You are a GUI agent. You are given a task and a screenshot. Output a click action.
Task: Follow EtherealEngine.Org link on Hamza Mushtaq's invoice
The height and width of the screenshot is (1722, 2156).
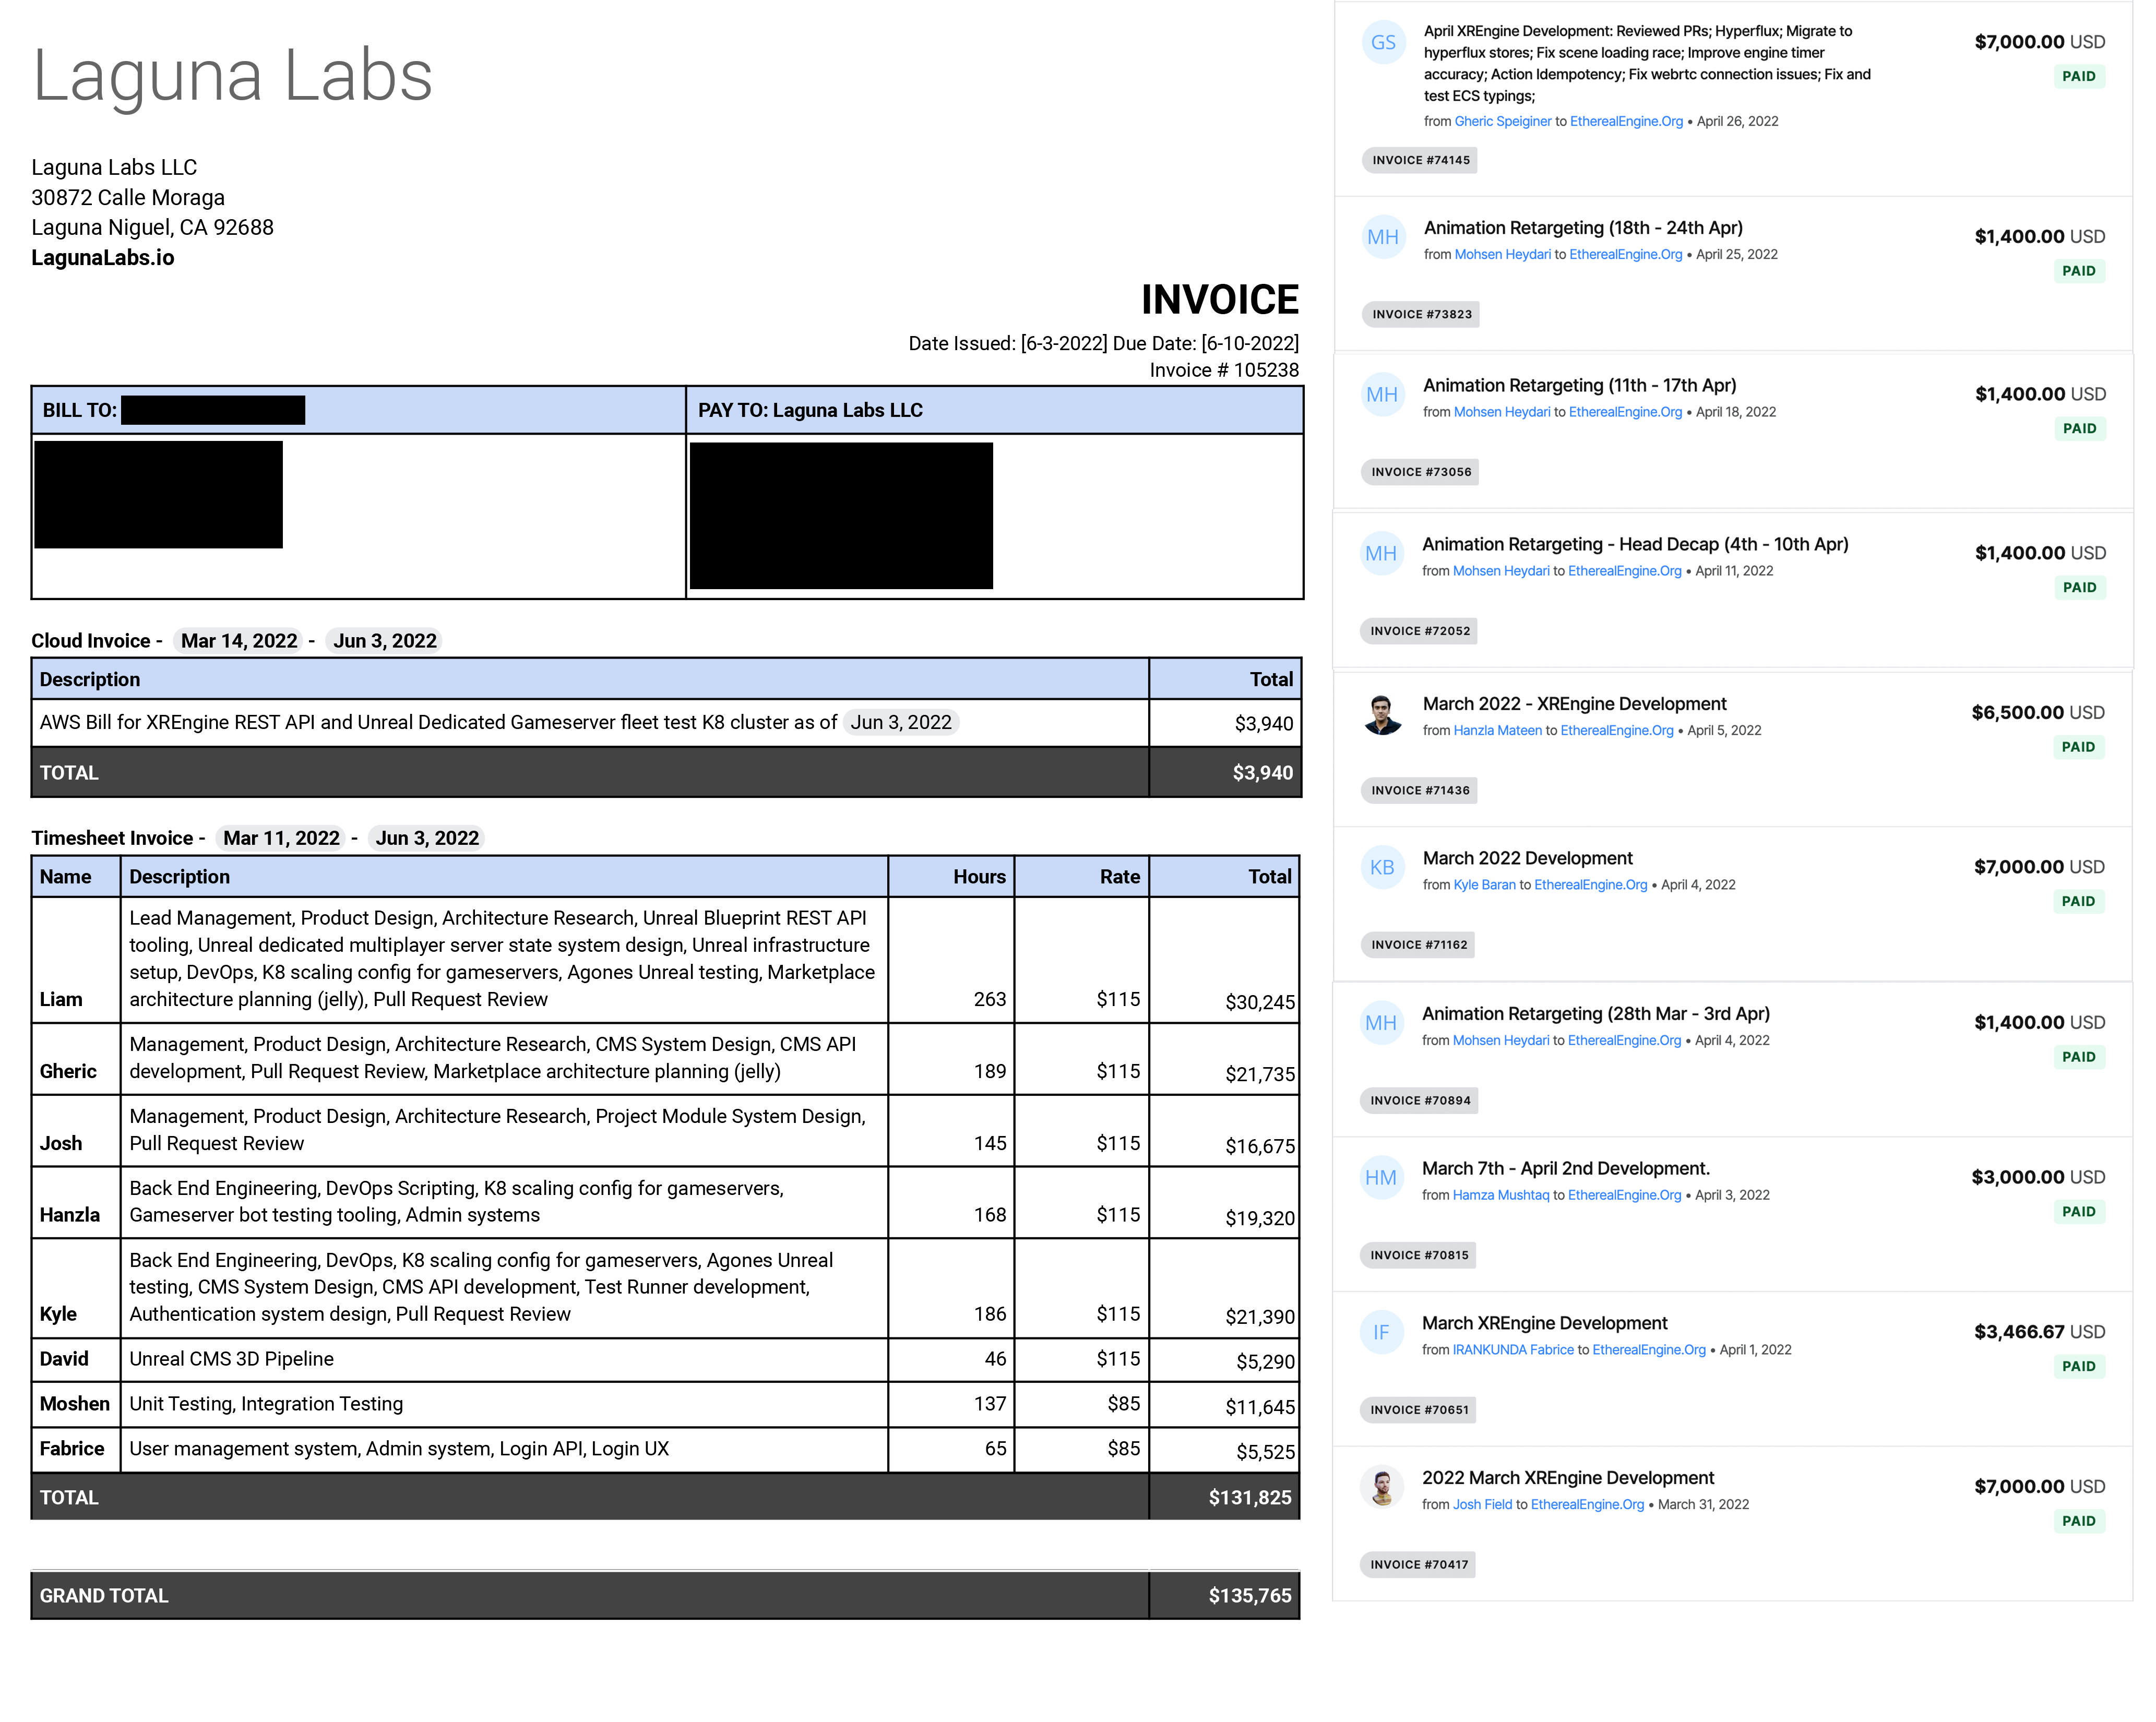[x=1625, y=1196]
